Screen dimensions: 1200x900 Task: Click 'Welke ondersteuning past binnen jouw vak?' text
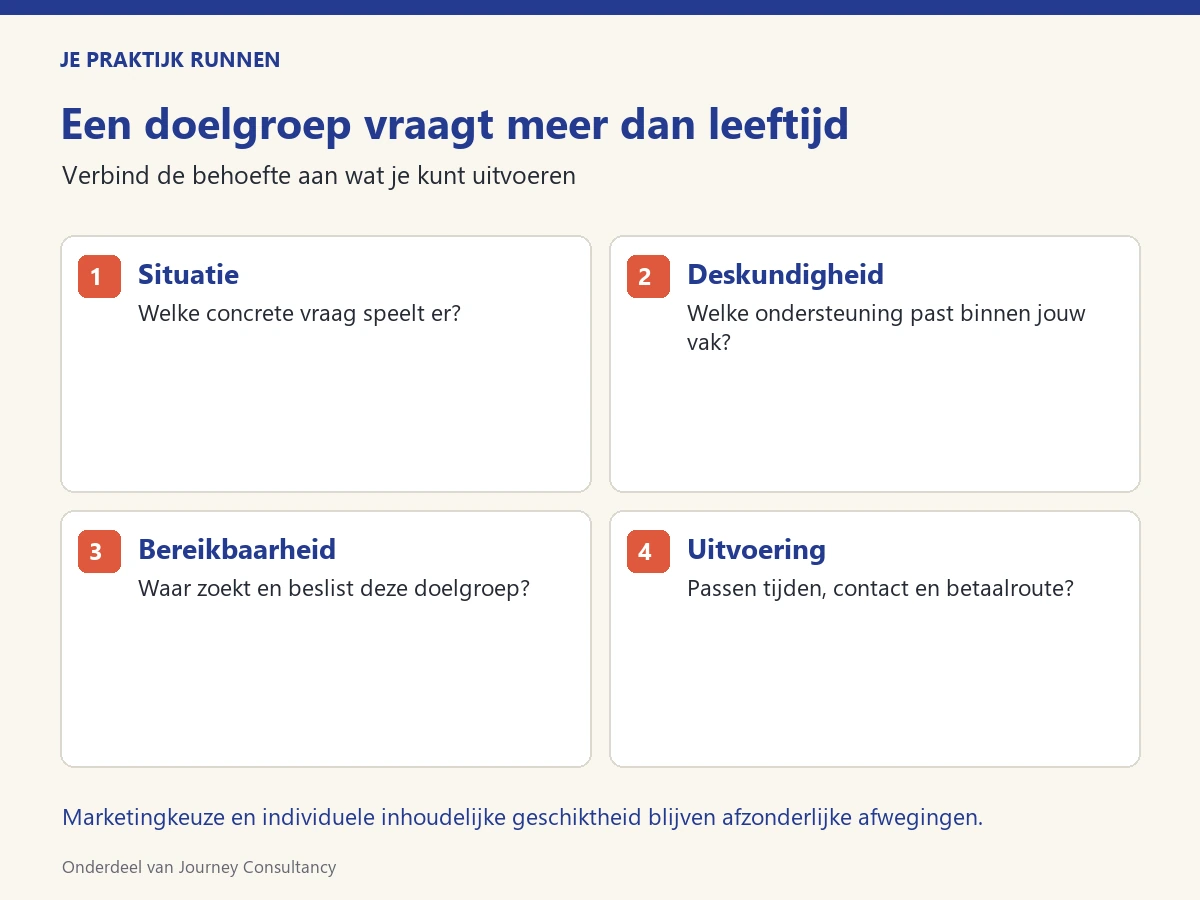[886, 327]
